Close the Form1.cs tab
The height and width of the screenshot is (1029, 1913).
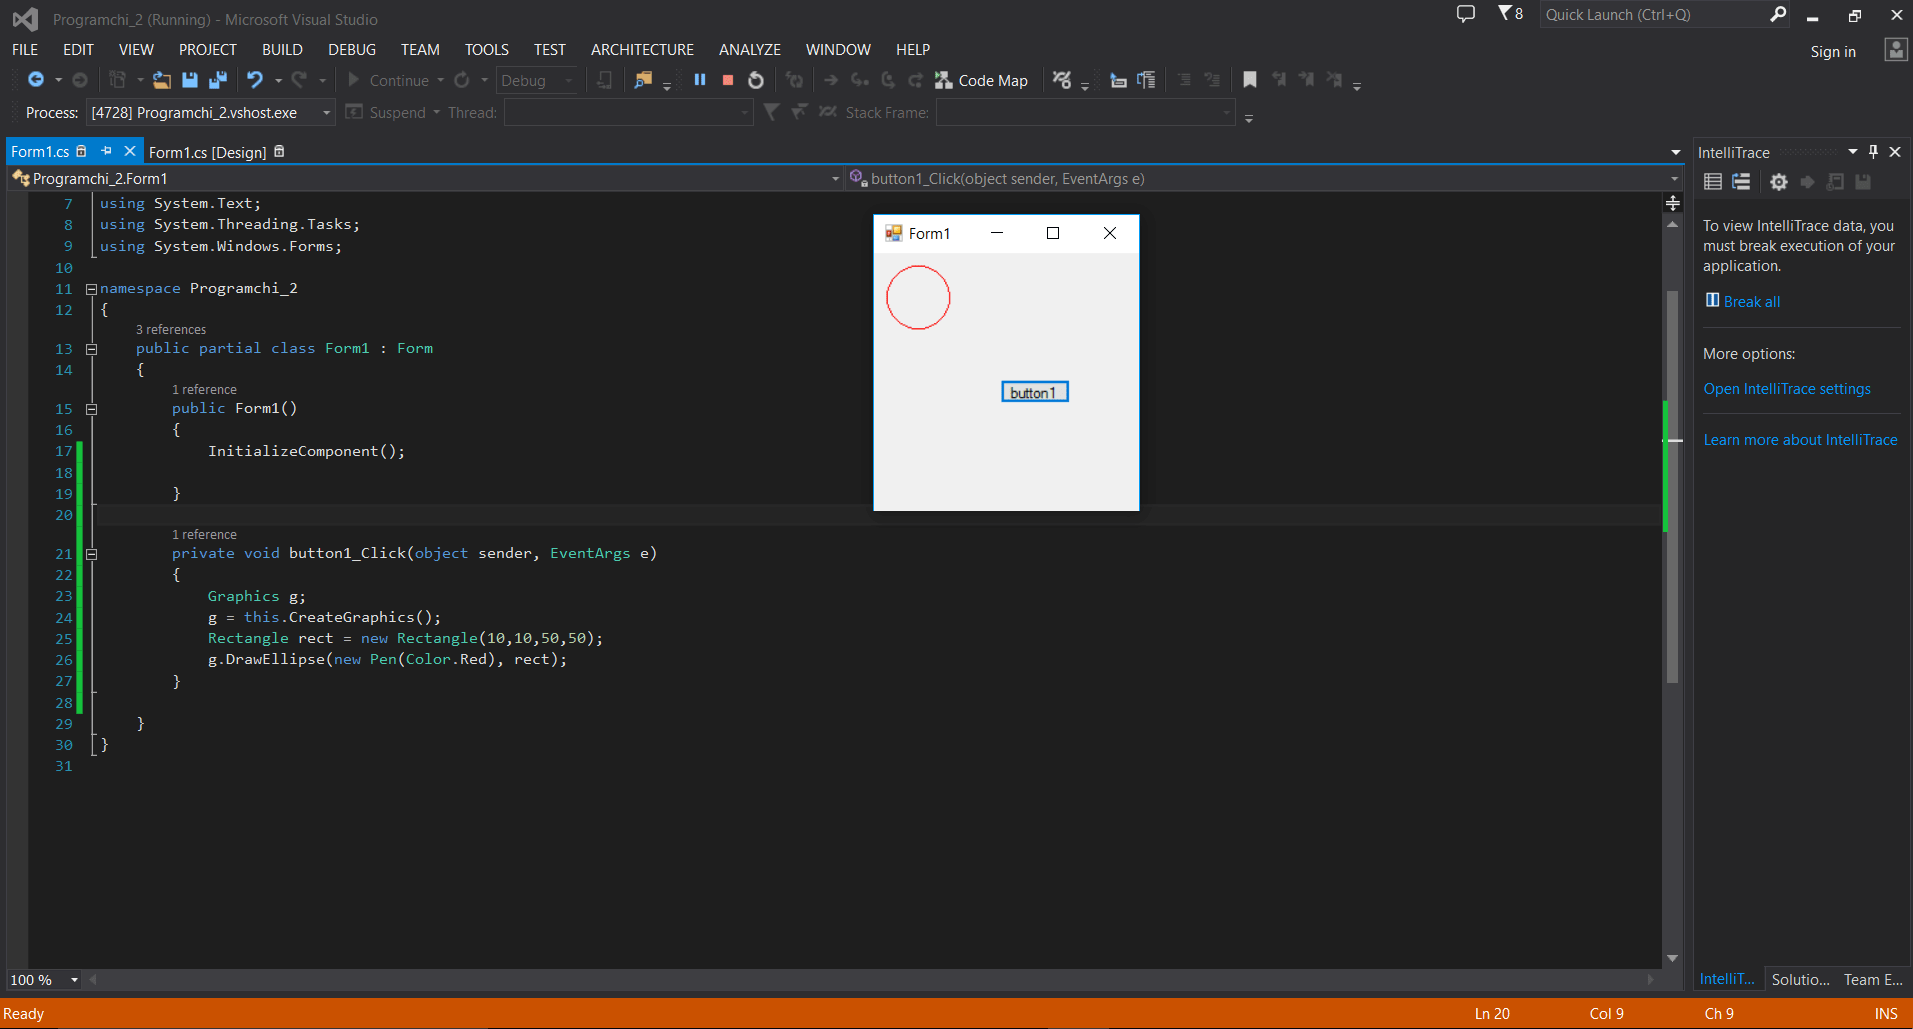coord(129,151)
